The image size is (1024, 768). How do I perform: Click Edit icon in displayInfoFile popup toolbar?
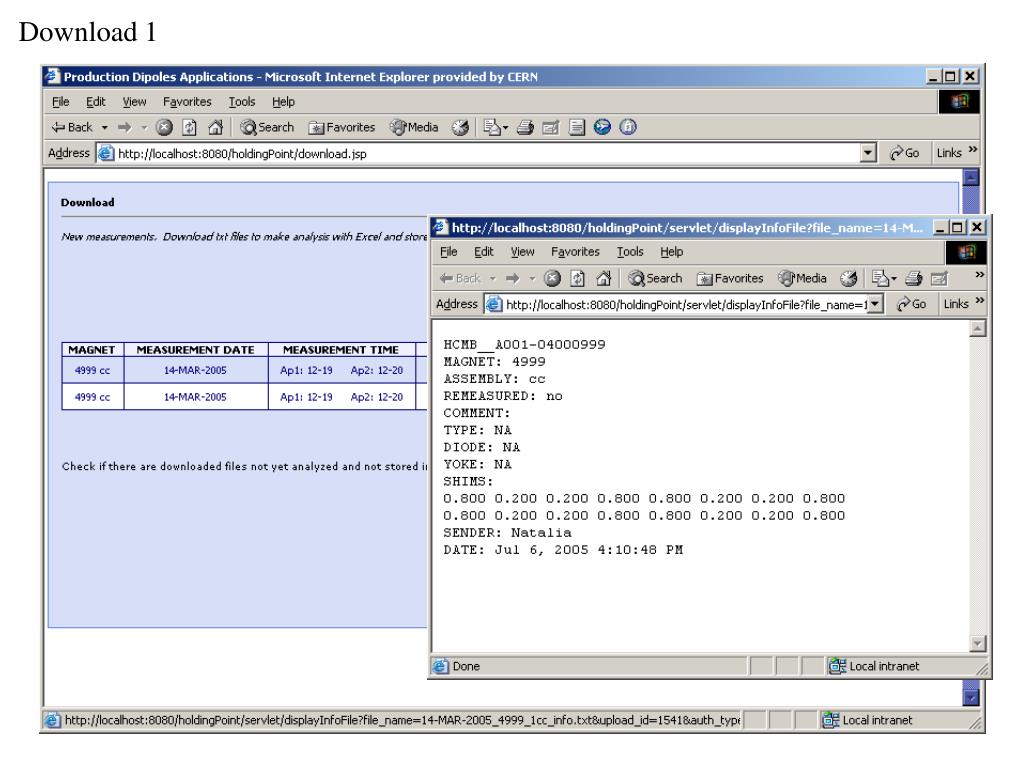click(939, 278)
